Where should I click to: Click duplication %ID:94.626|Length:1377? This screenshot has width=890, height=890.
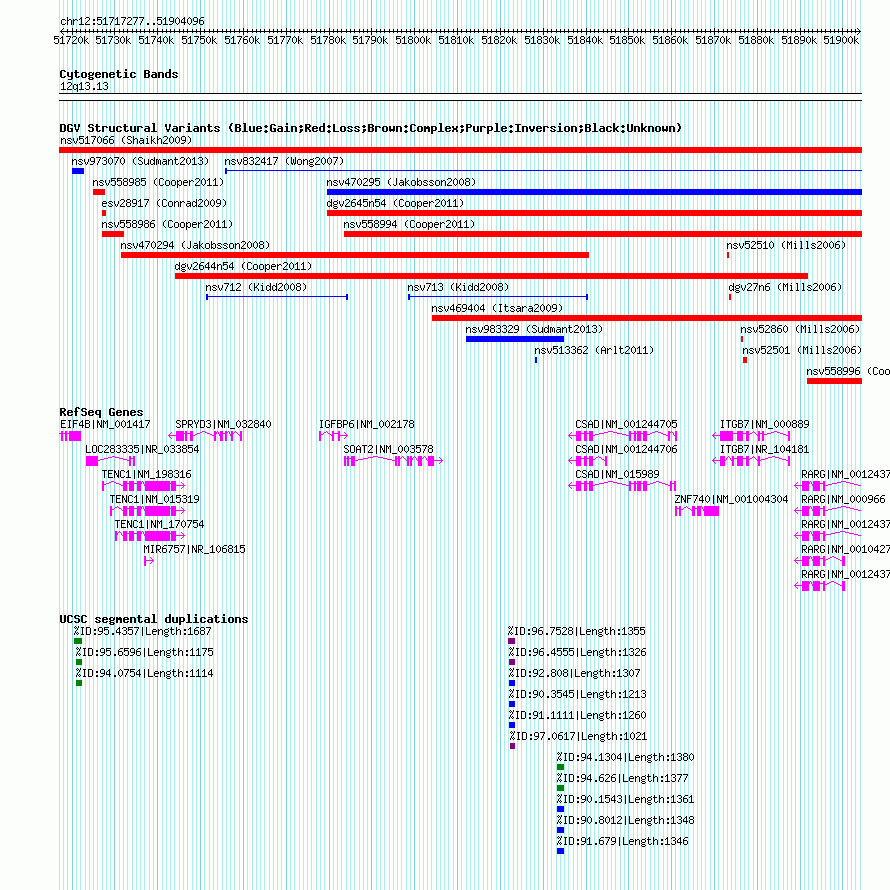point(560,788)
